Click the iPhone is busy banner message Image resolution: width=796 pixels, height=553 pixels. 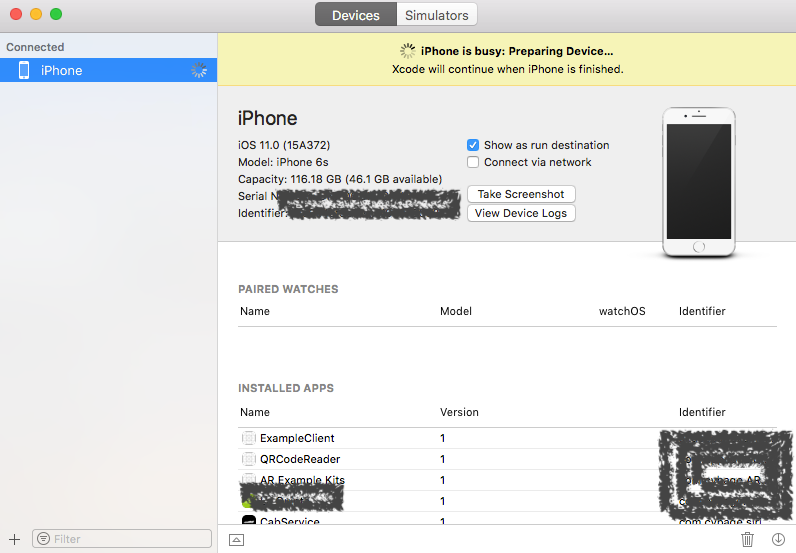517,51
